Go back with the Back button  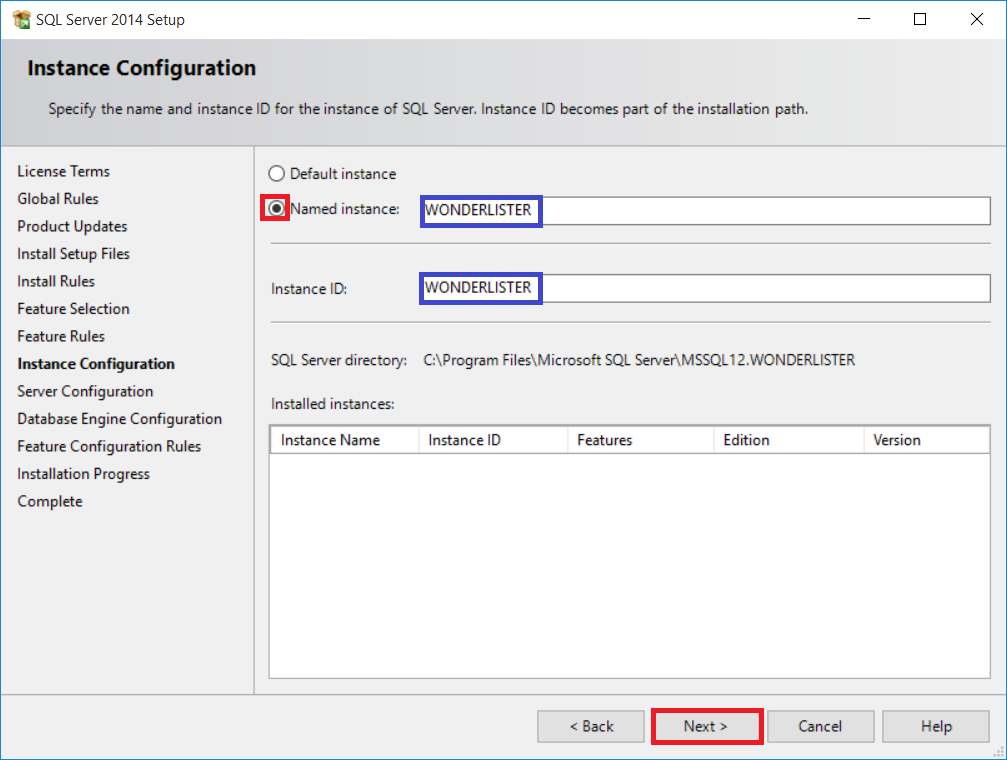tap(591, 726)
